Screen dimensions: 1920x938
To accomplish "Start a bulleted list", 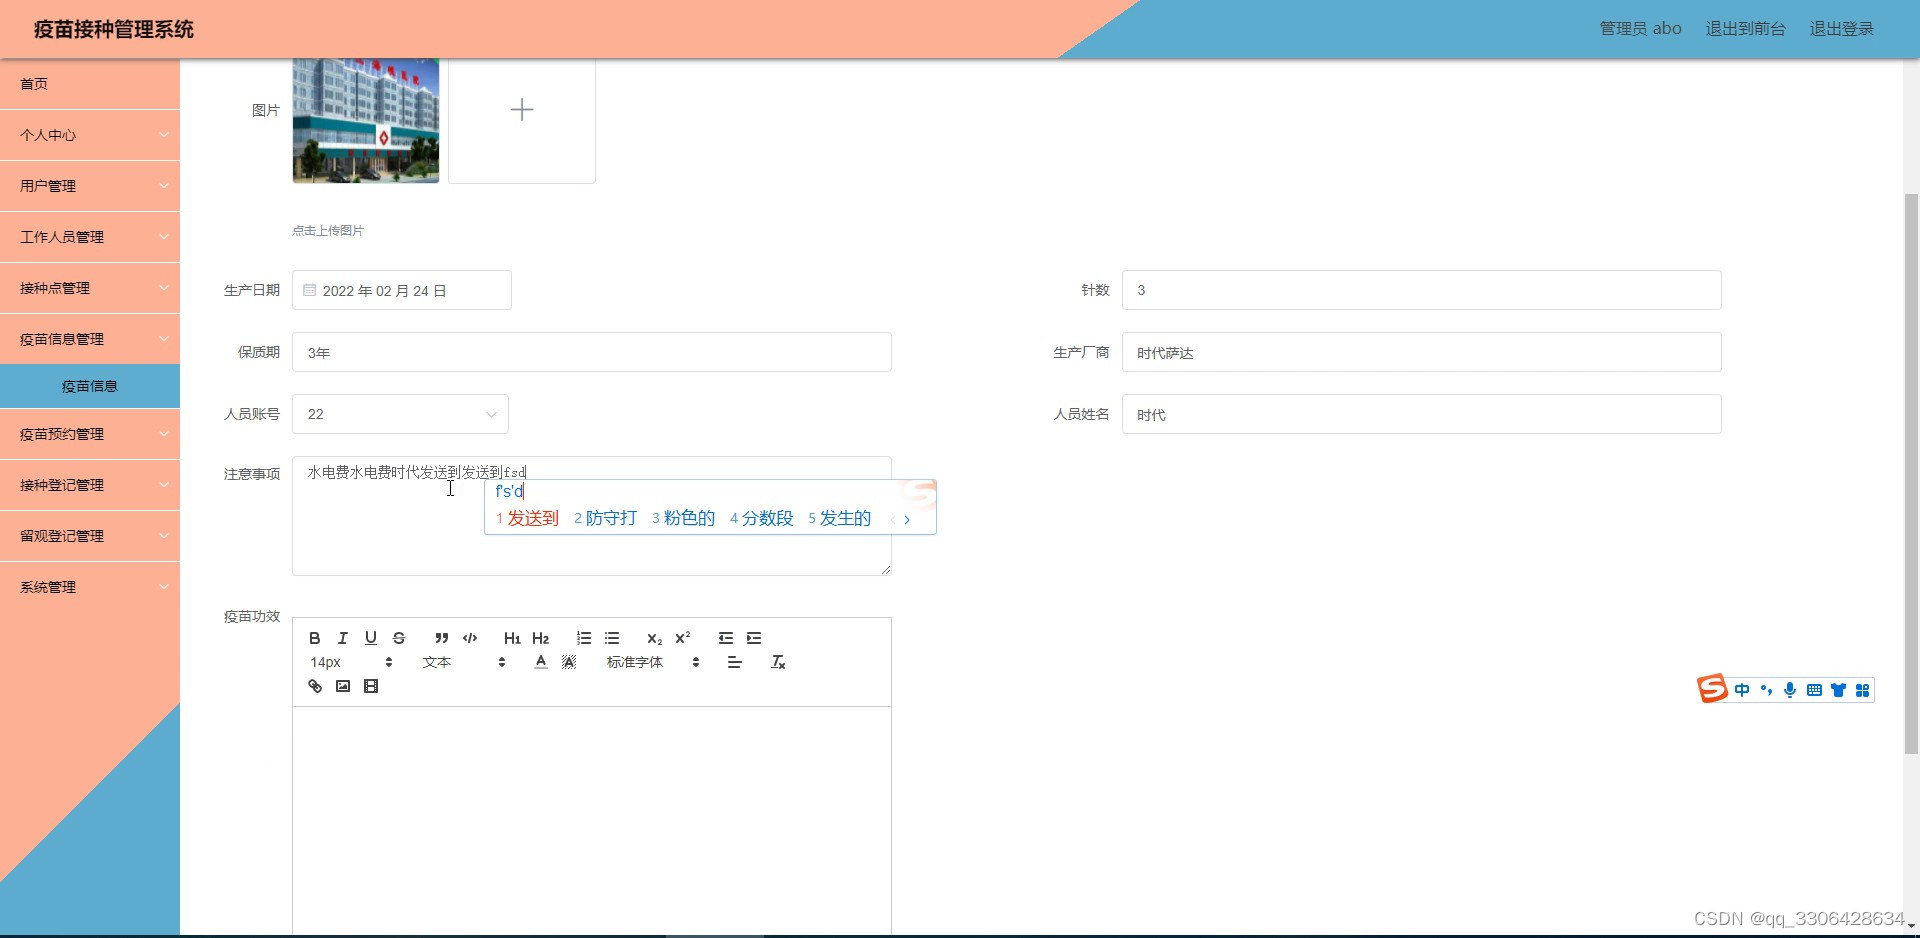I will coord(612,638).
